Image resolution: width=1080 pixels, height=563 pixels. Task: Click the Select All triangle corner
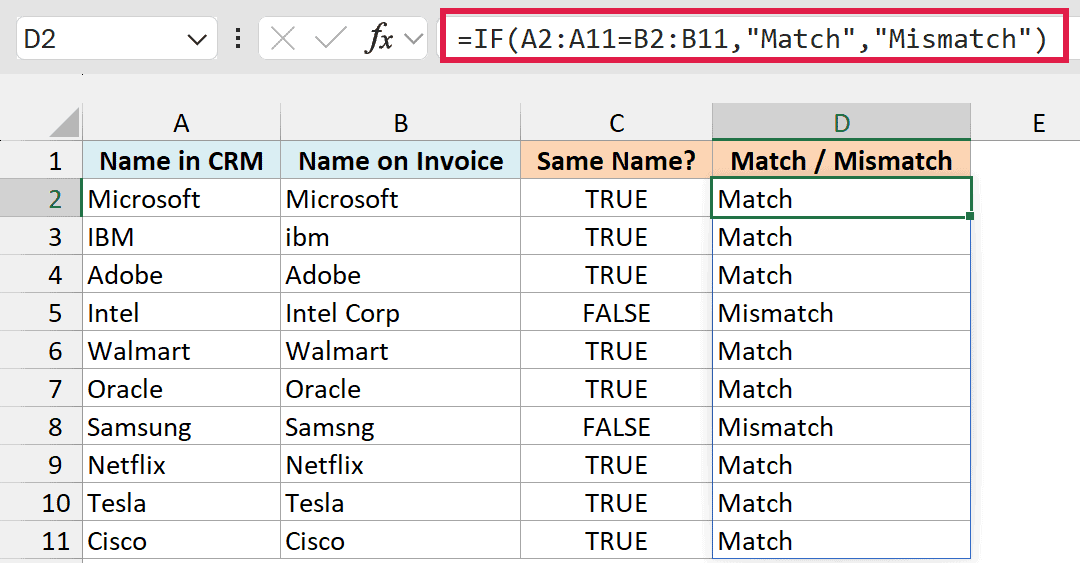65,123
